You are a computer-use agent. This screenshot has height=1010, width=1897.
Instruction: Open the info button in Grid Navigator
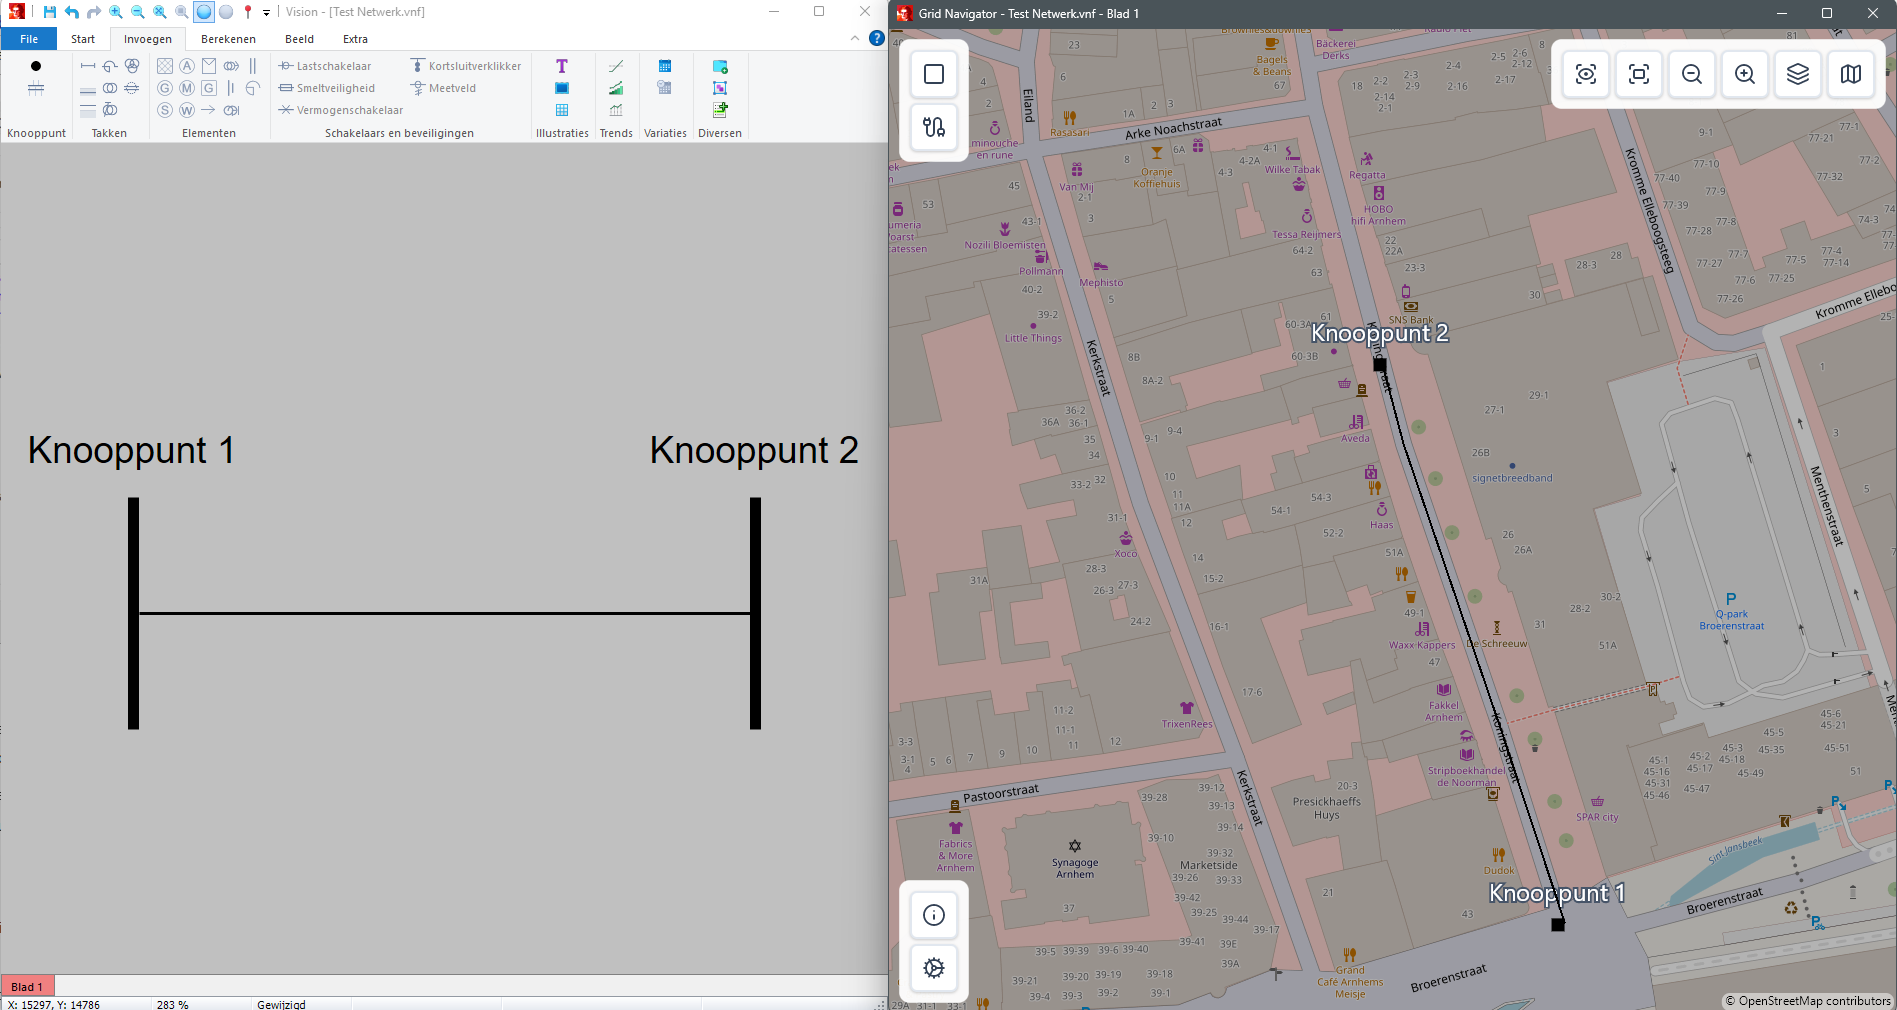click(x=934, y=915)
